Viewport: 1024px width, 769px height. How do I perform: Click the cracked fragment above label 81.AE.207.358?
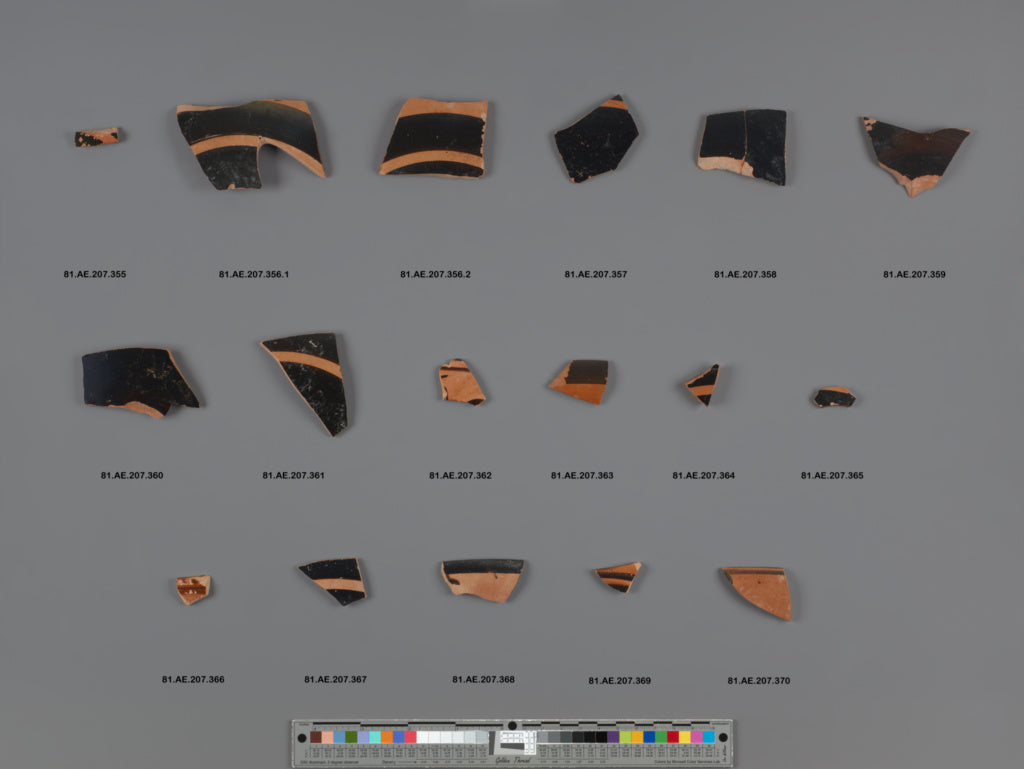coord(743,144)
